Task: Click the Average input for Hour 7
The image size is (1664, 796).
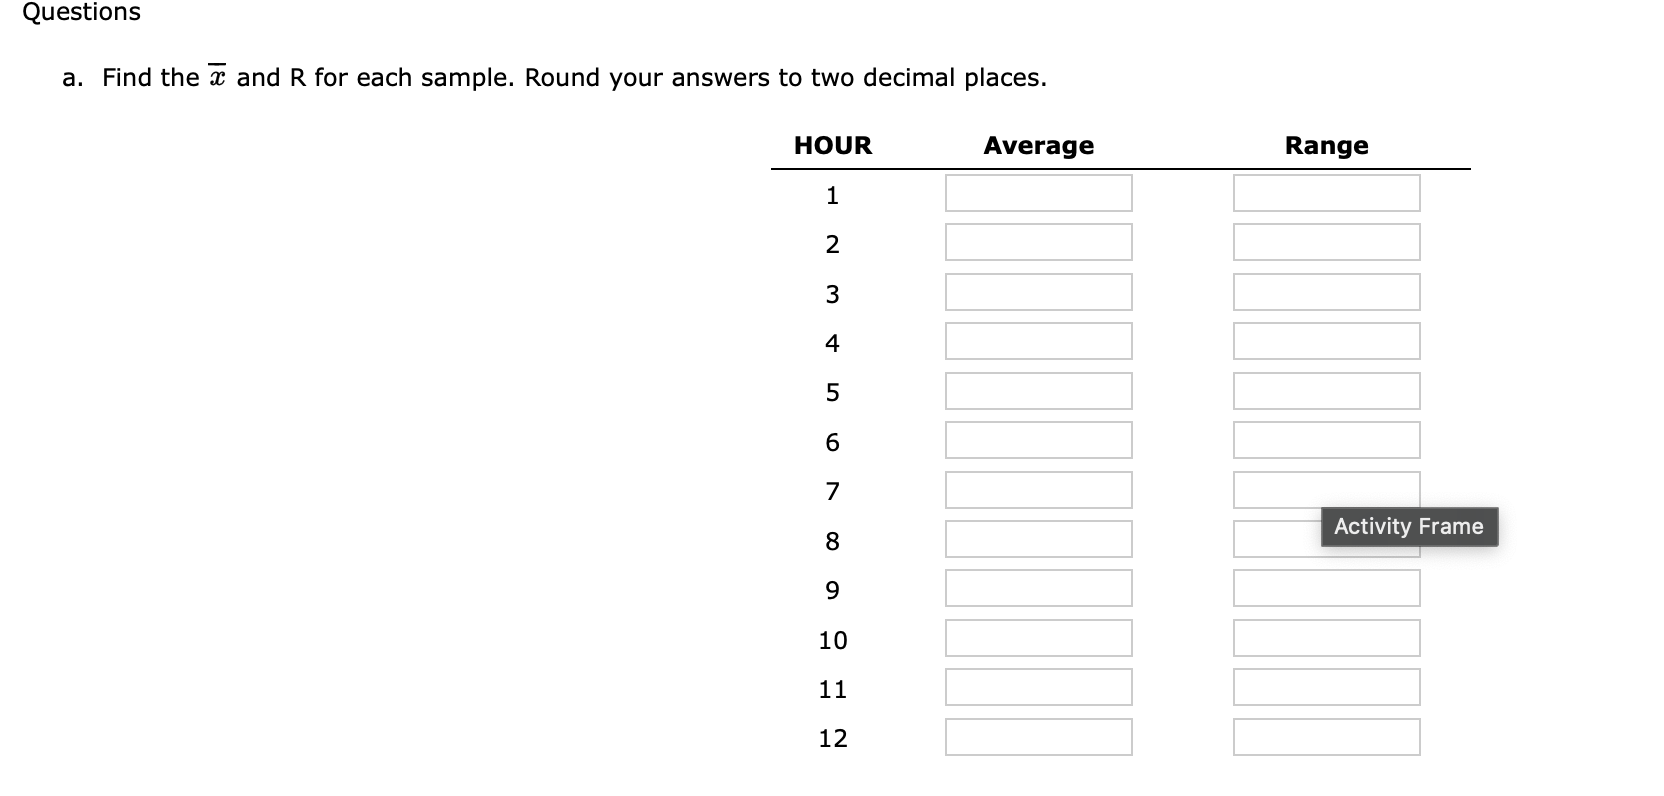Action: tap(1038, 489)
